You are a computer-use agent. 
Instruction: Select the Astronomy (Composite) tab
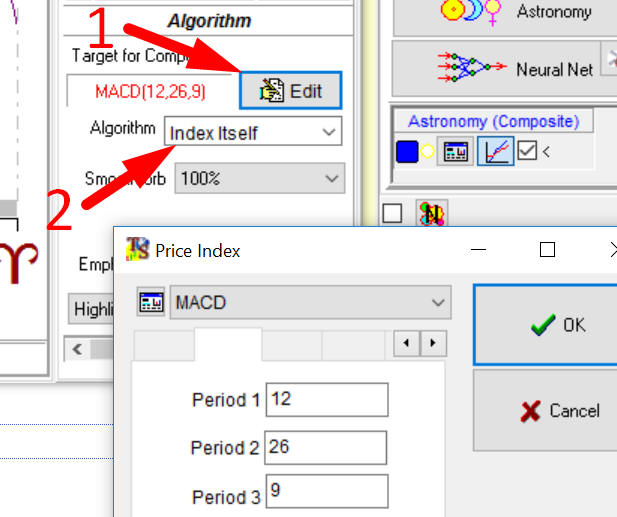[492, 121]
